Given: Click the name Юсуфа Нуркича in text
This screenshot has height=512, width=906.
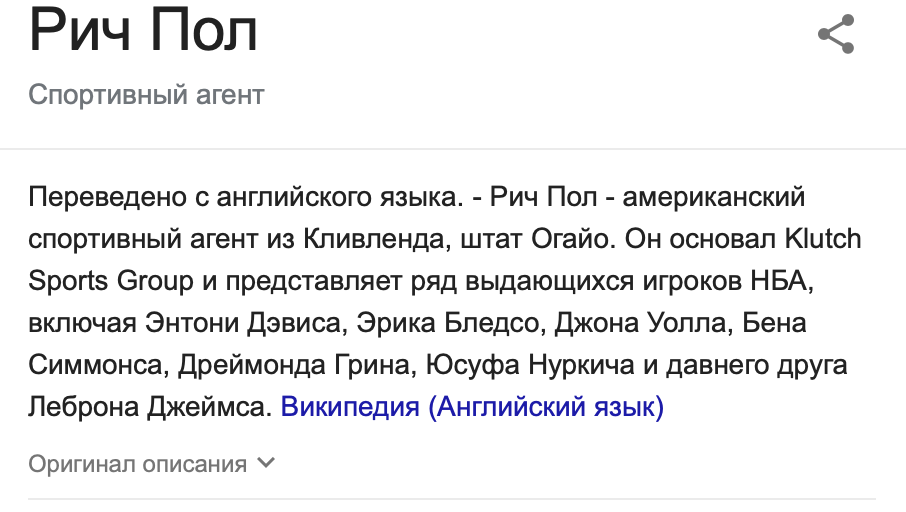Looking at the screenshot, I should coord(530,365).
